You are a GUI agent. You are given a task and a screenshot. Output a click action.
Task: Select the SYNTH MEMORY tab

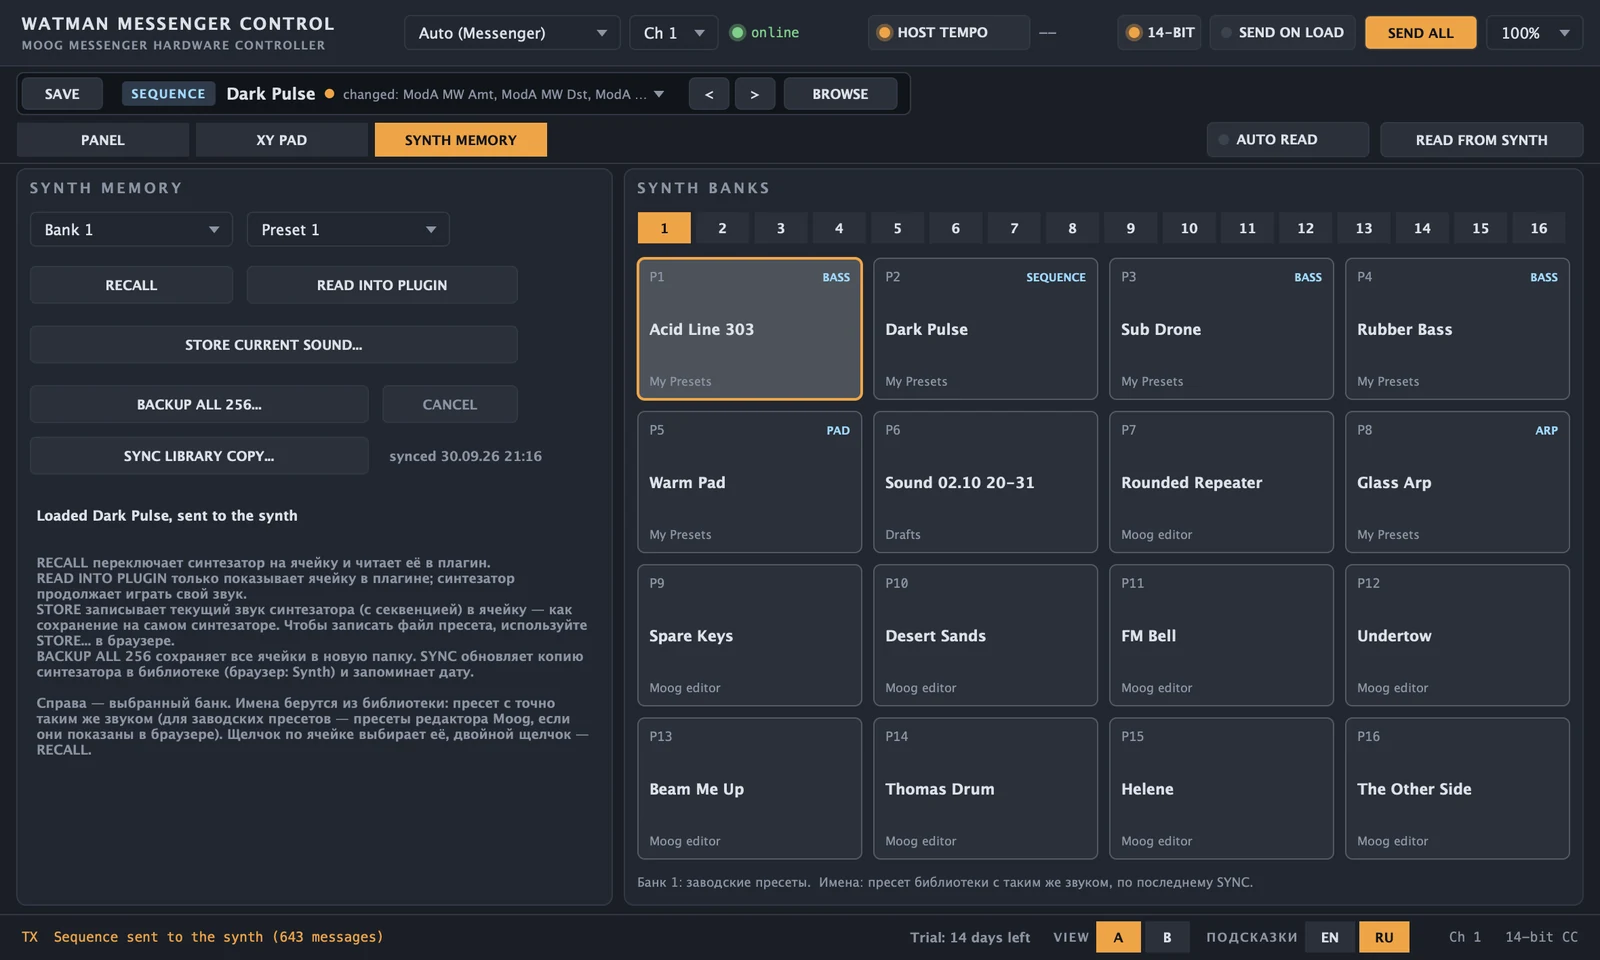461,140
